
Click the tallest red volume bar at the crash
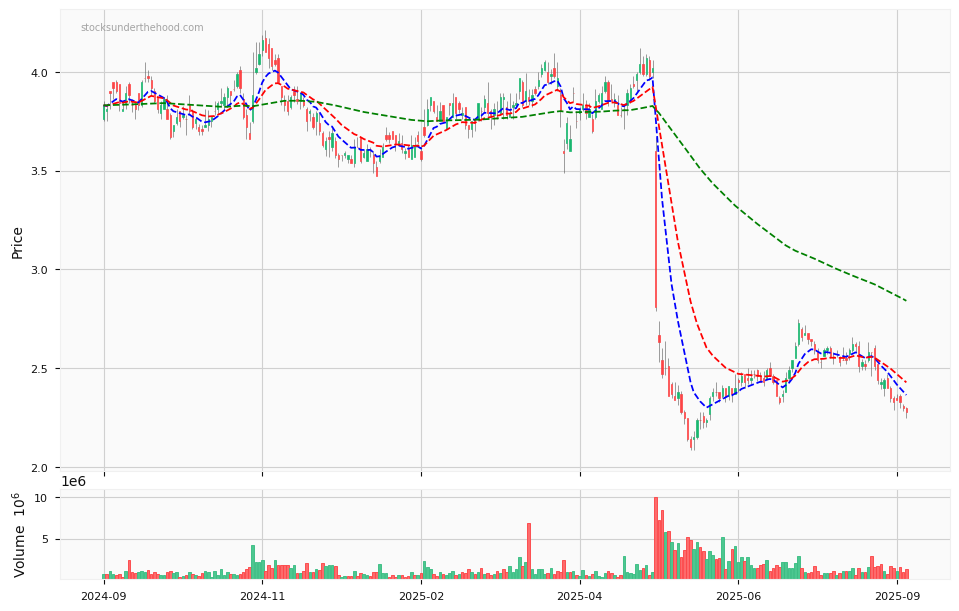pos(656,538)
